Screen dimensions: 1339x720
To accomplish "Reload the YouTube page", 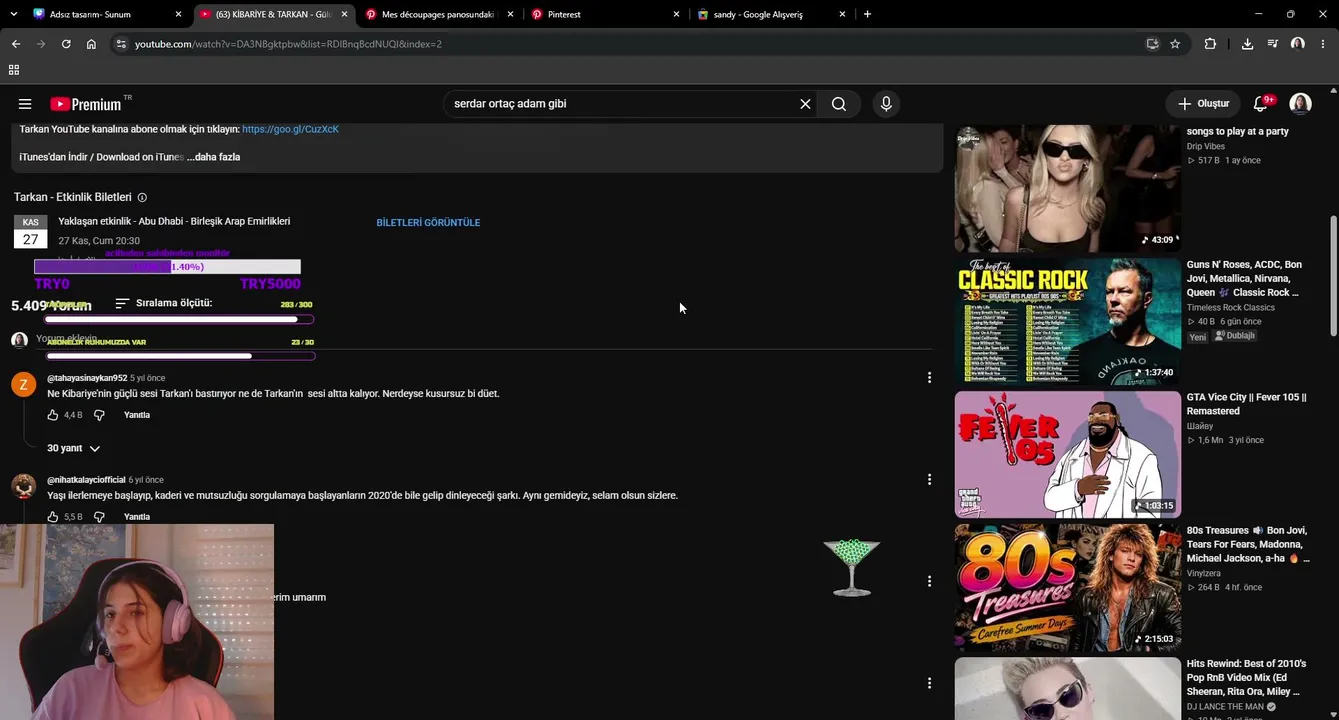I will tap(66, 44).
